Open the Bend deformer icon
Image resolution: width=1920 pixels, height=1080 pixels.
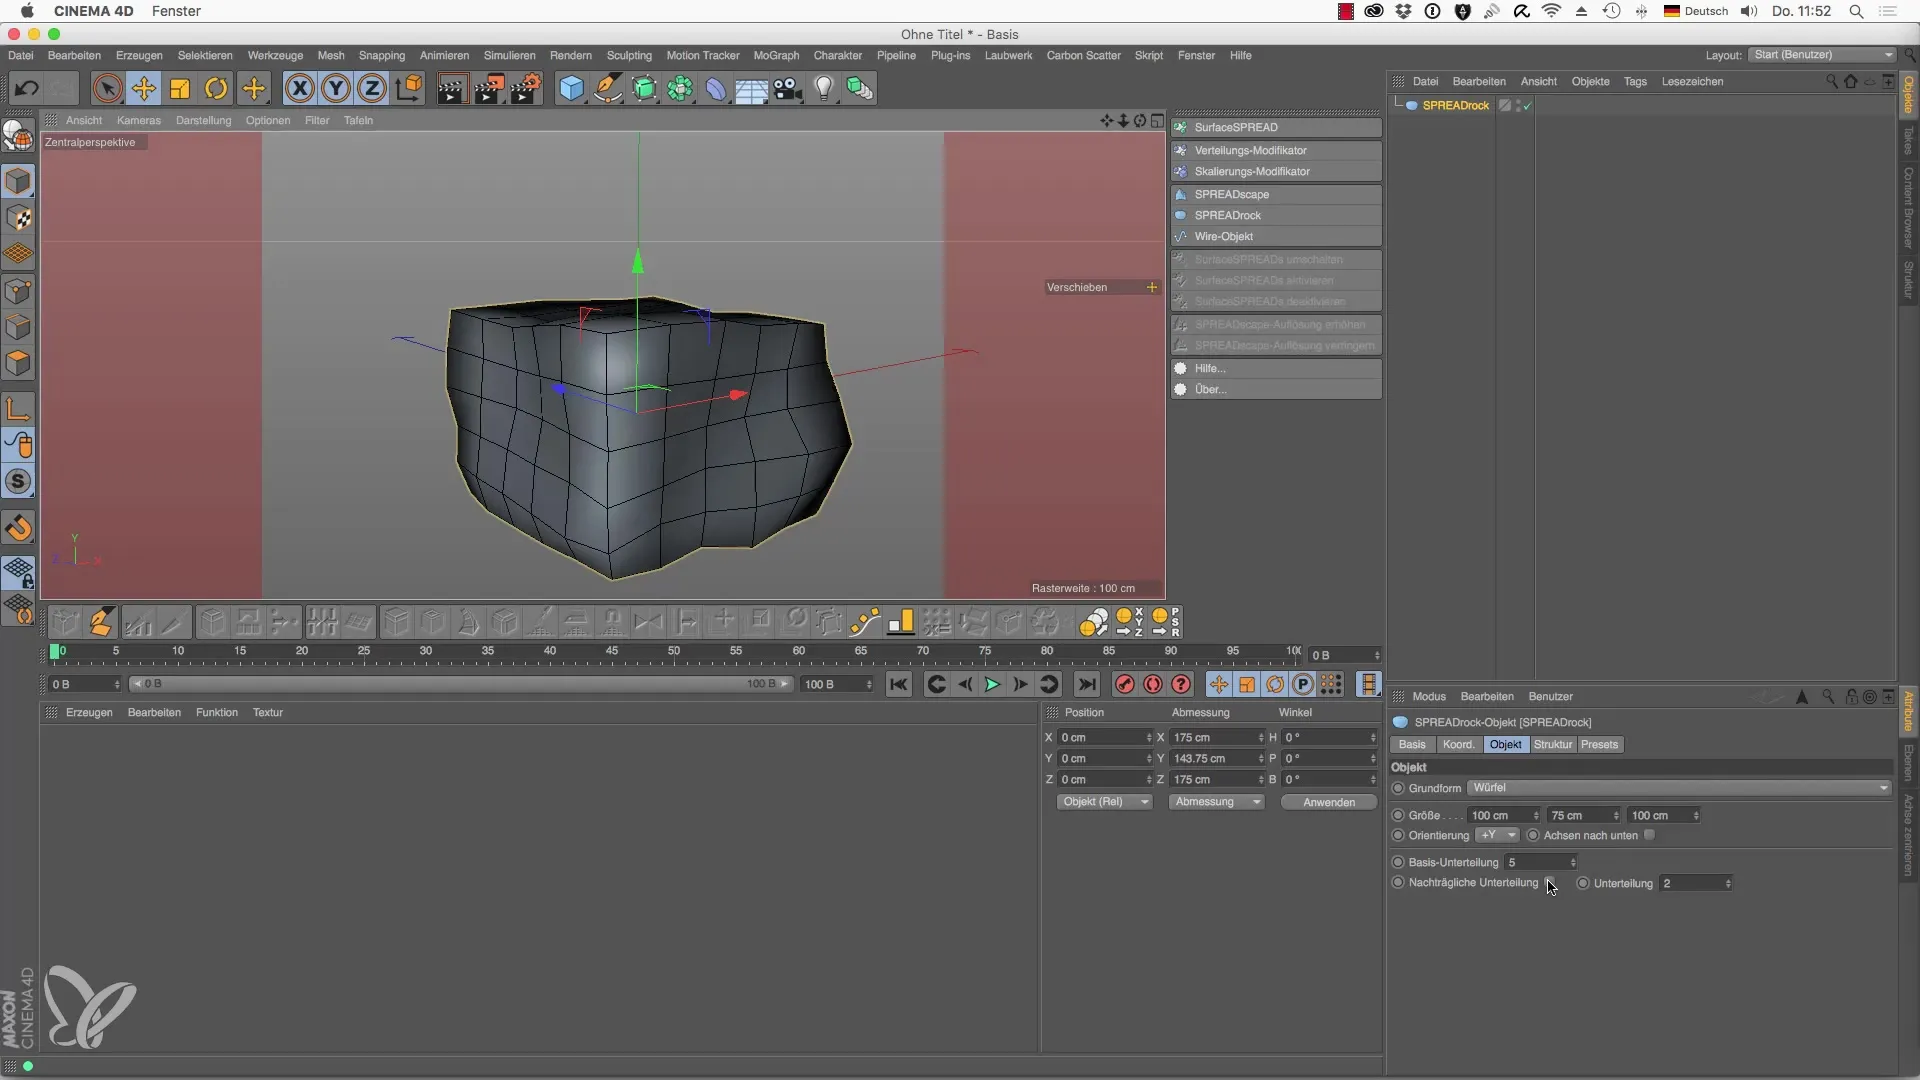coord(716,89)
